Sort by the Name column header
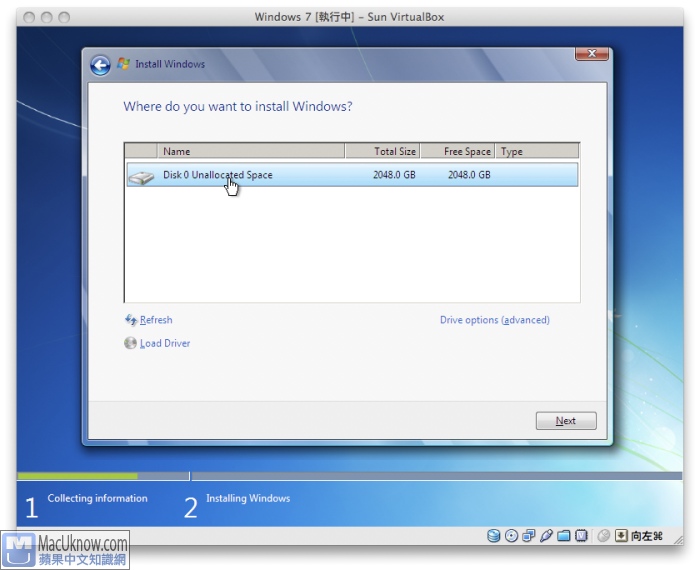This screenshot has width=700, height=570. coord(251,151)
